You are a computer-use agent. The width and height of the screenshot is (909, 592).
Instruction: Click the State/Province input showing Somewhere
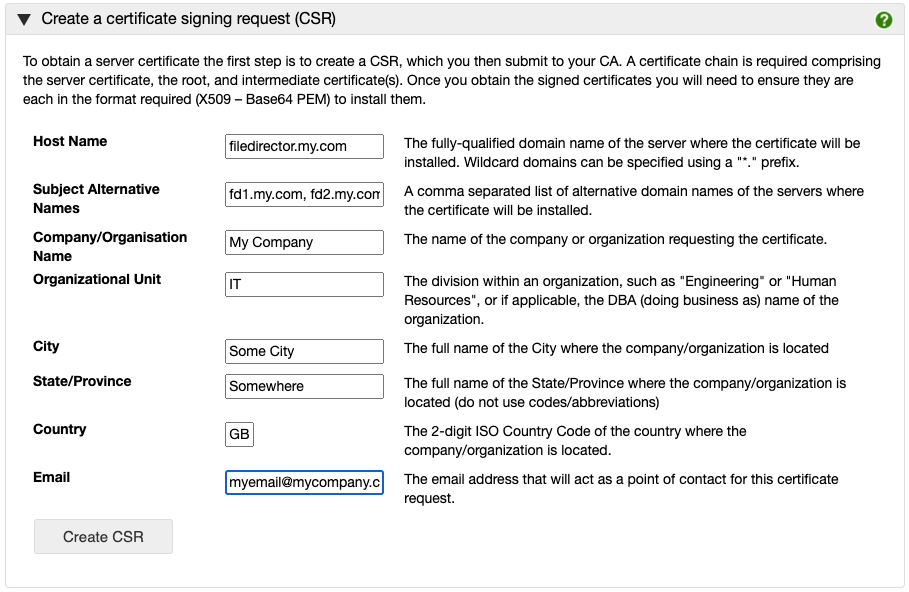tap(304, 386)
